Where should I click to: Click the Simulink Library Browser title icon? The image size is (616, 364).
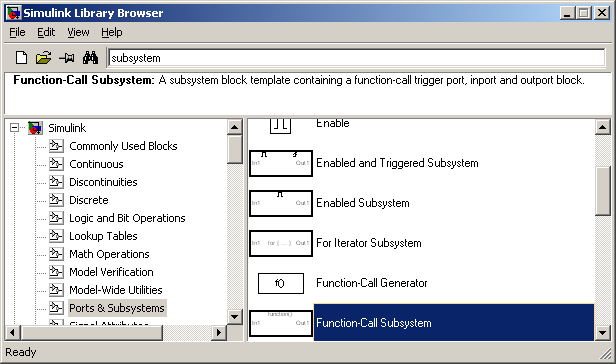[x=13, y=13]
